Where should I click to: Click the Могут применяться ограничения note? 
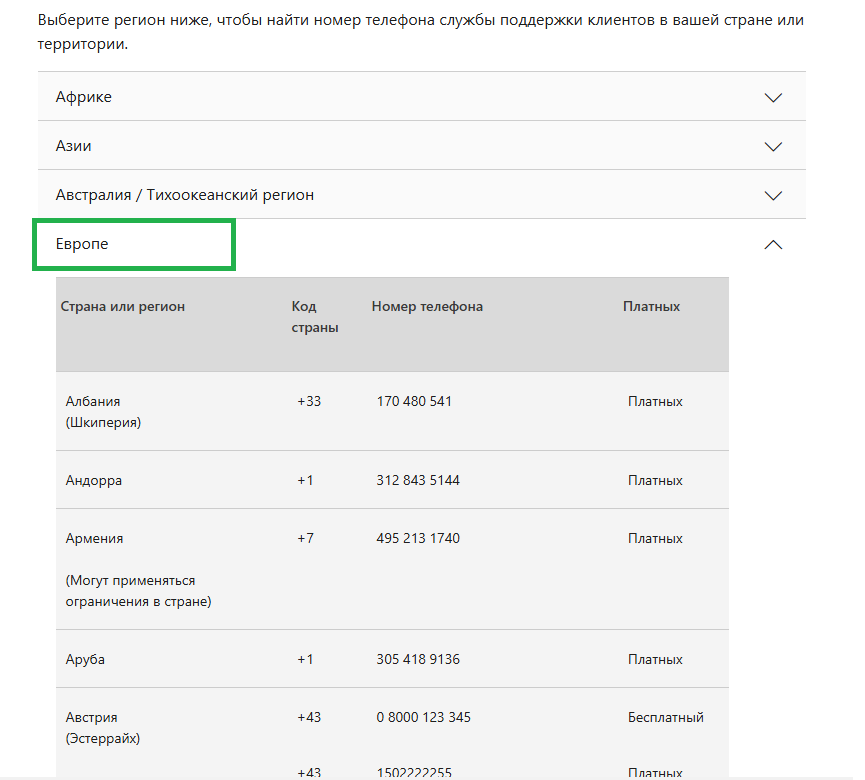click(138, 591)
